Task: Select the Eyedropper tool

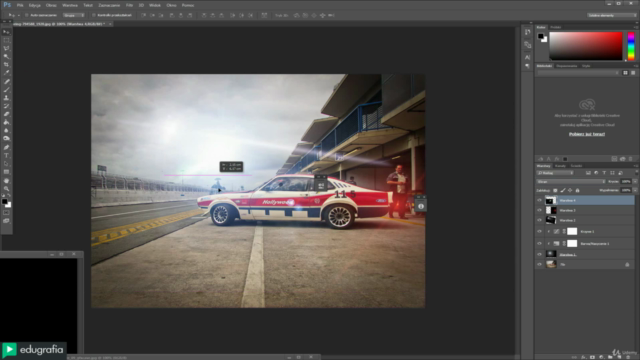Action: coord(6,73)
